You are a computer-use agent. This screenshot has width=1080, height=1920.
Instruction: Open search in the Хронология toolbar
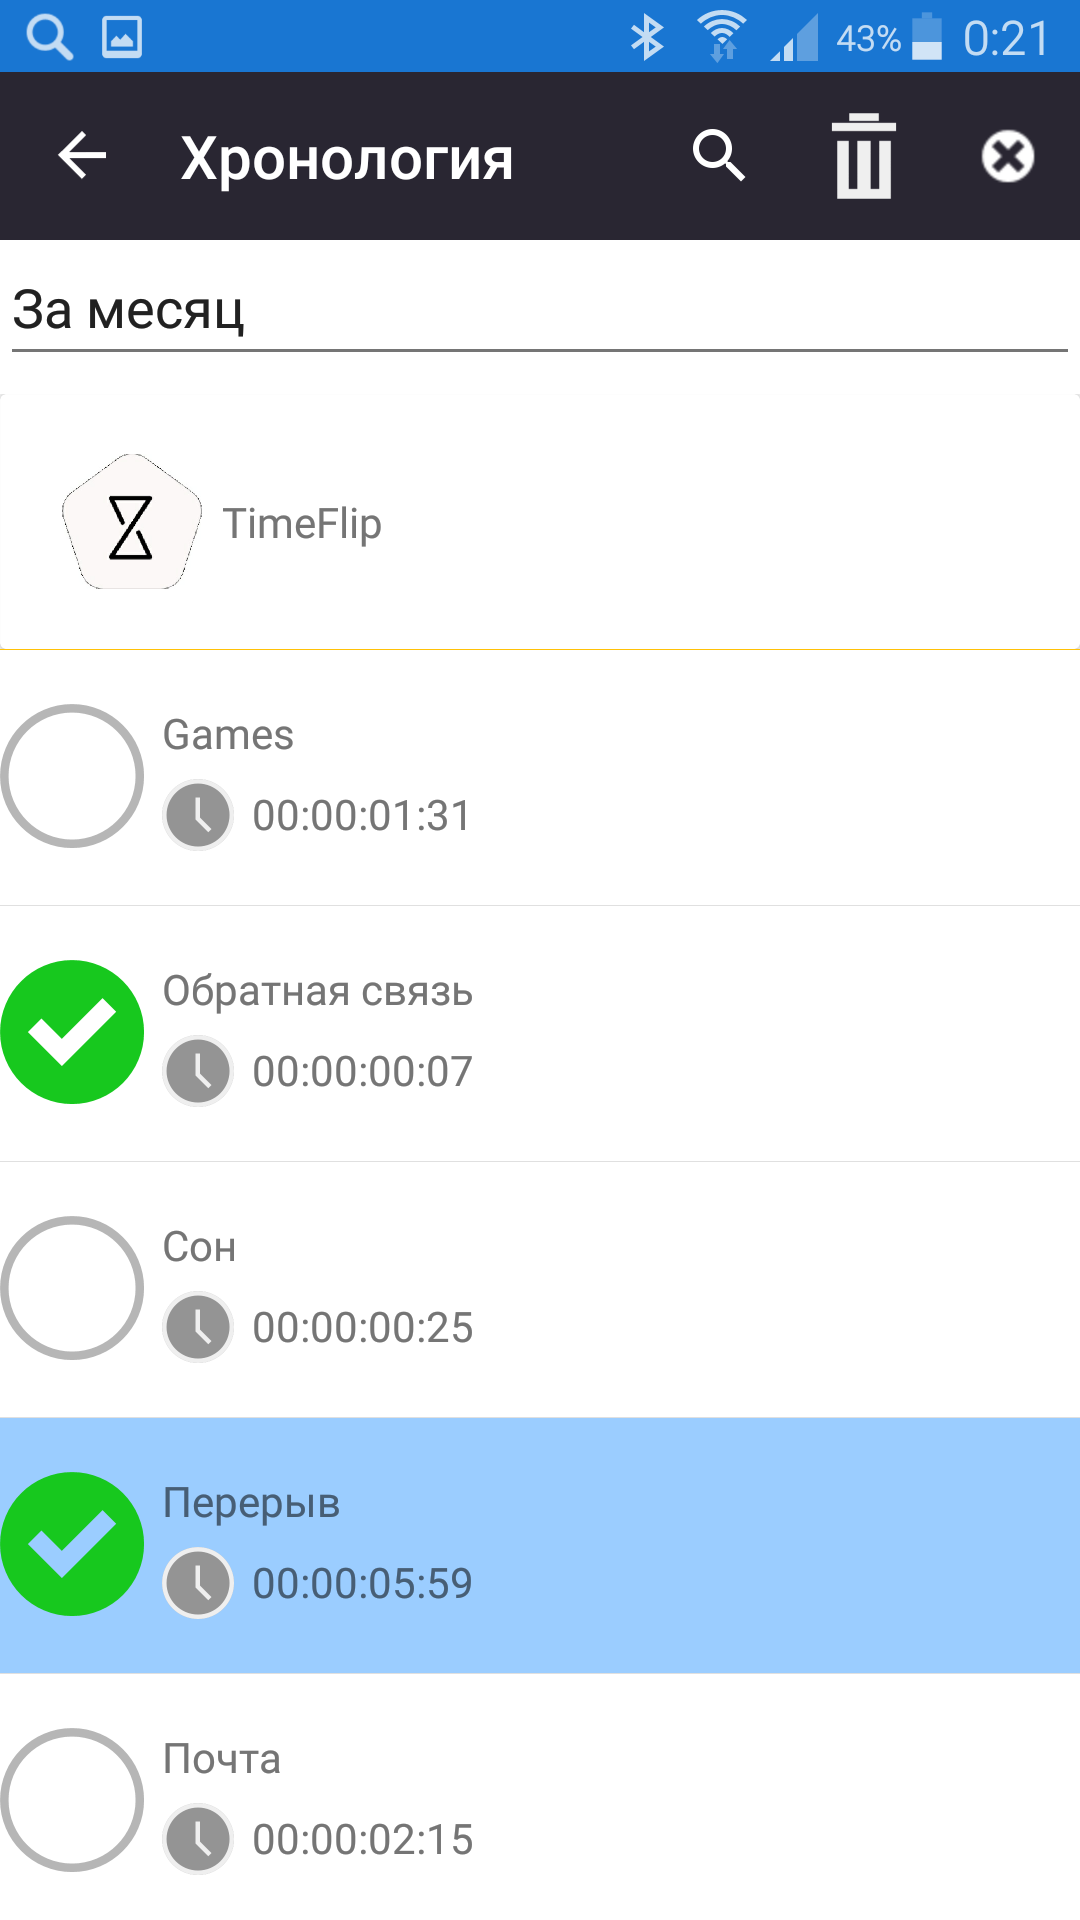(x=719, y=156)
